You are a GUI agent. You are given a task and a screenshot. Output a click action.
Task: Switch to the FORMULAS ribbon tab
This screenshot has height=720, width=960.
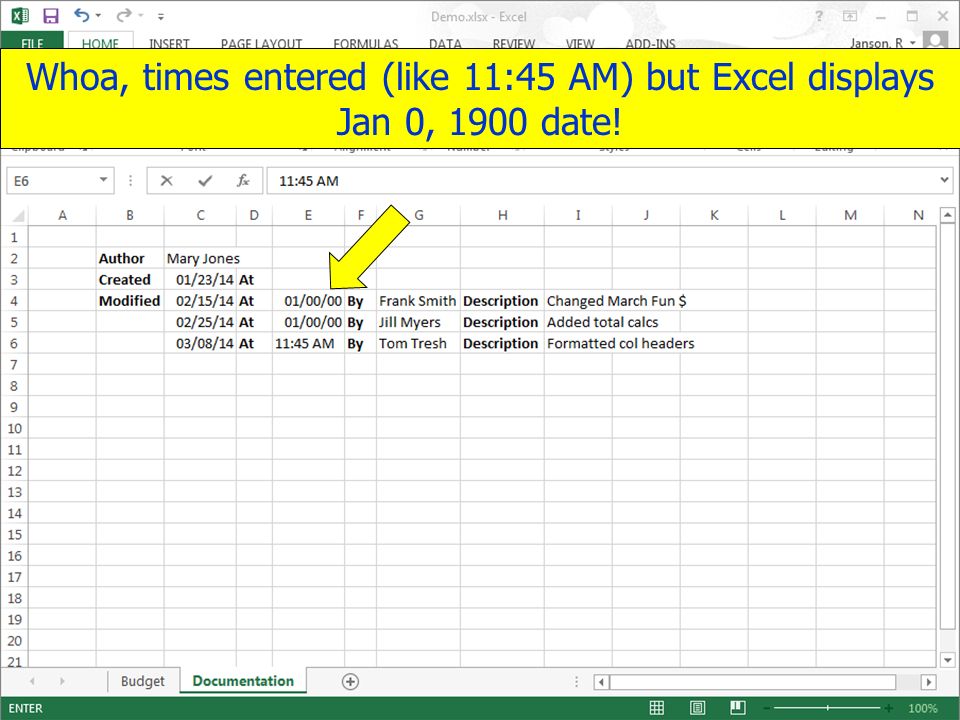click(366, 42)
